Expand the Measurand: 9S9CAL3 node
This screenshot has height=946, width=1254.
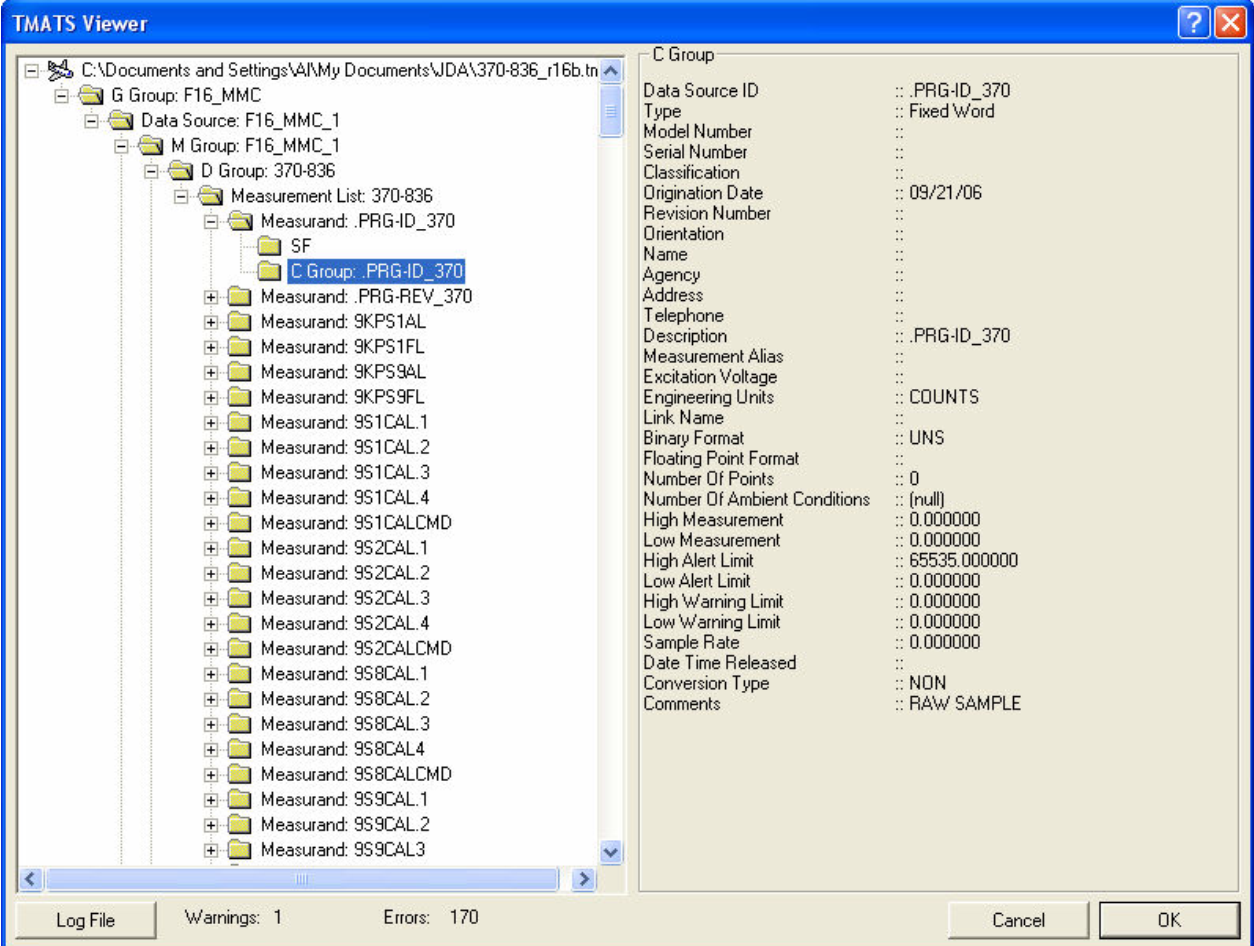point(211,849)
